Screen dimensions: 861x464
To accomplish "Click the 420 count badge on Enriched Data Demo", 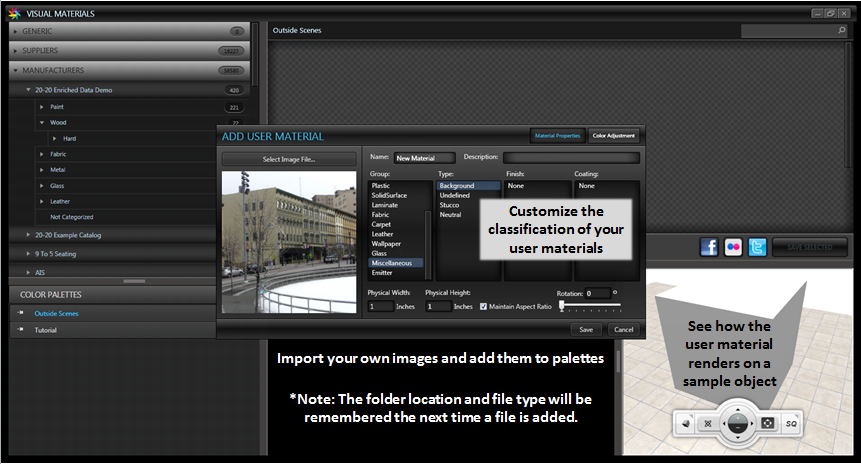I will click(x=234, y=90).
